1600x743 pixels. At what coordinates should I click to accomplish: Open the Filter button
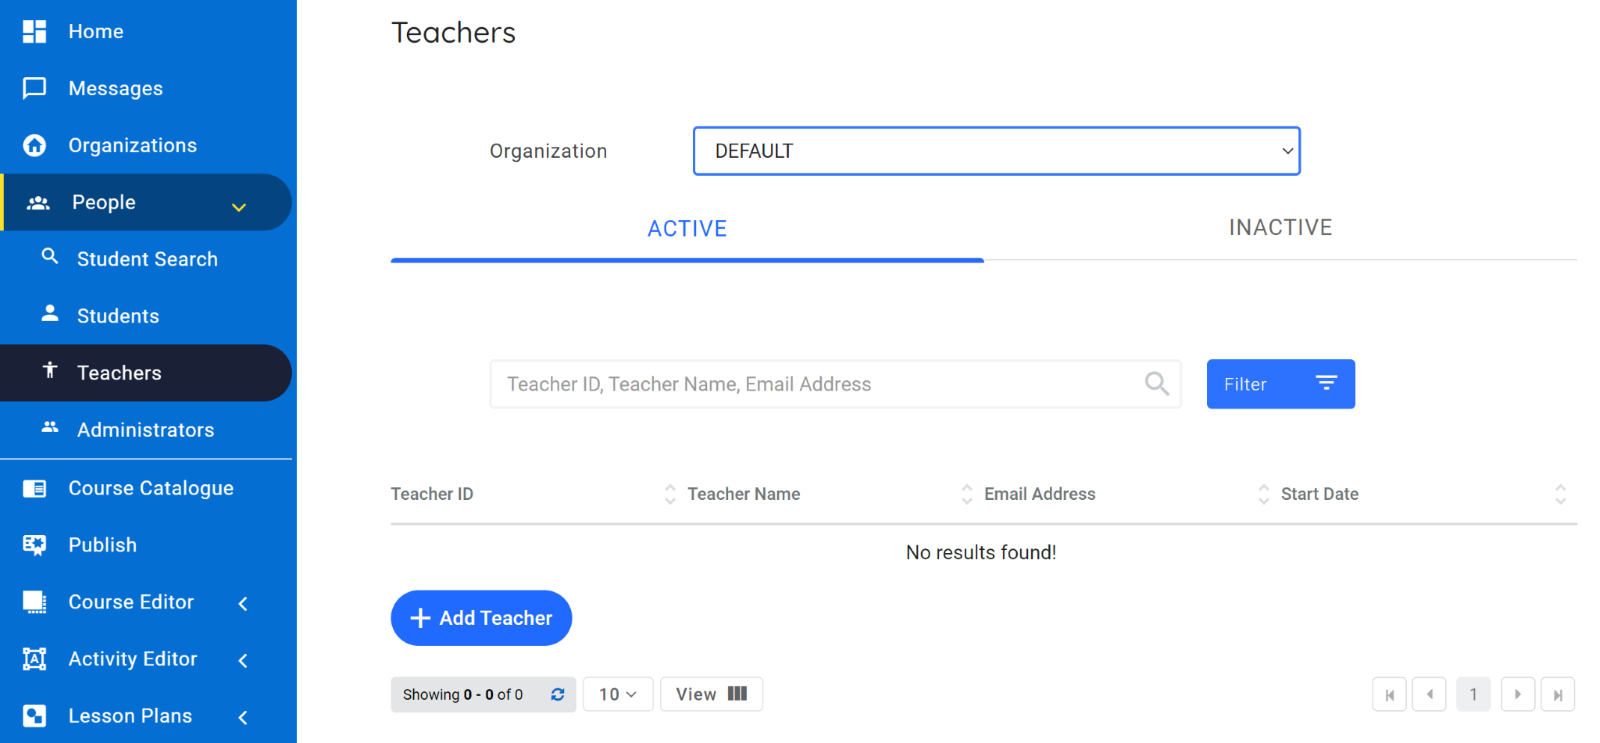click(1280, 384)
